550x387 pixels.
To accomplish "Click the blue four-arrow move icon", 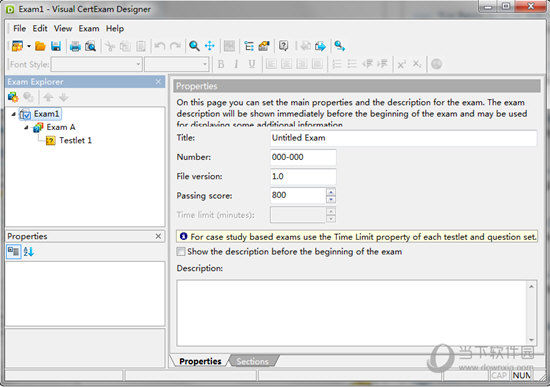I will pyautogui.click(x=210, y=46).
